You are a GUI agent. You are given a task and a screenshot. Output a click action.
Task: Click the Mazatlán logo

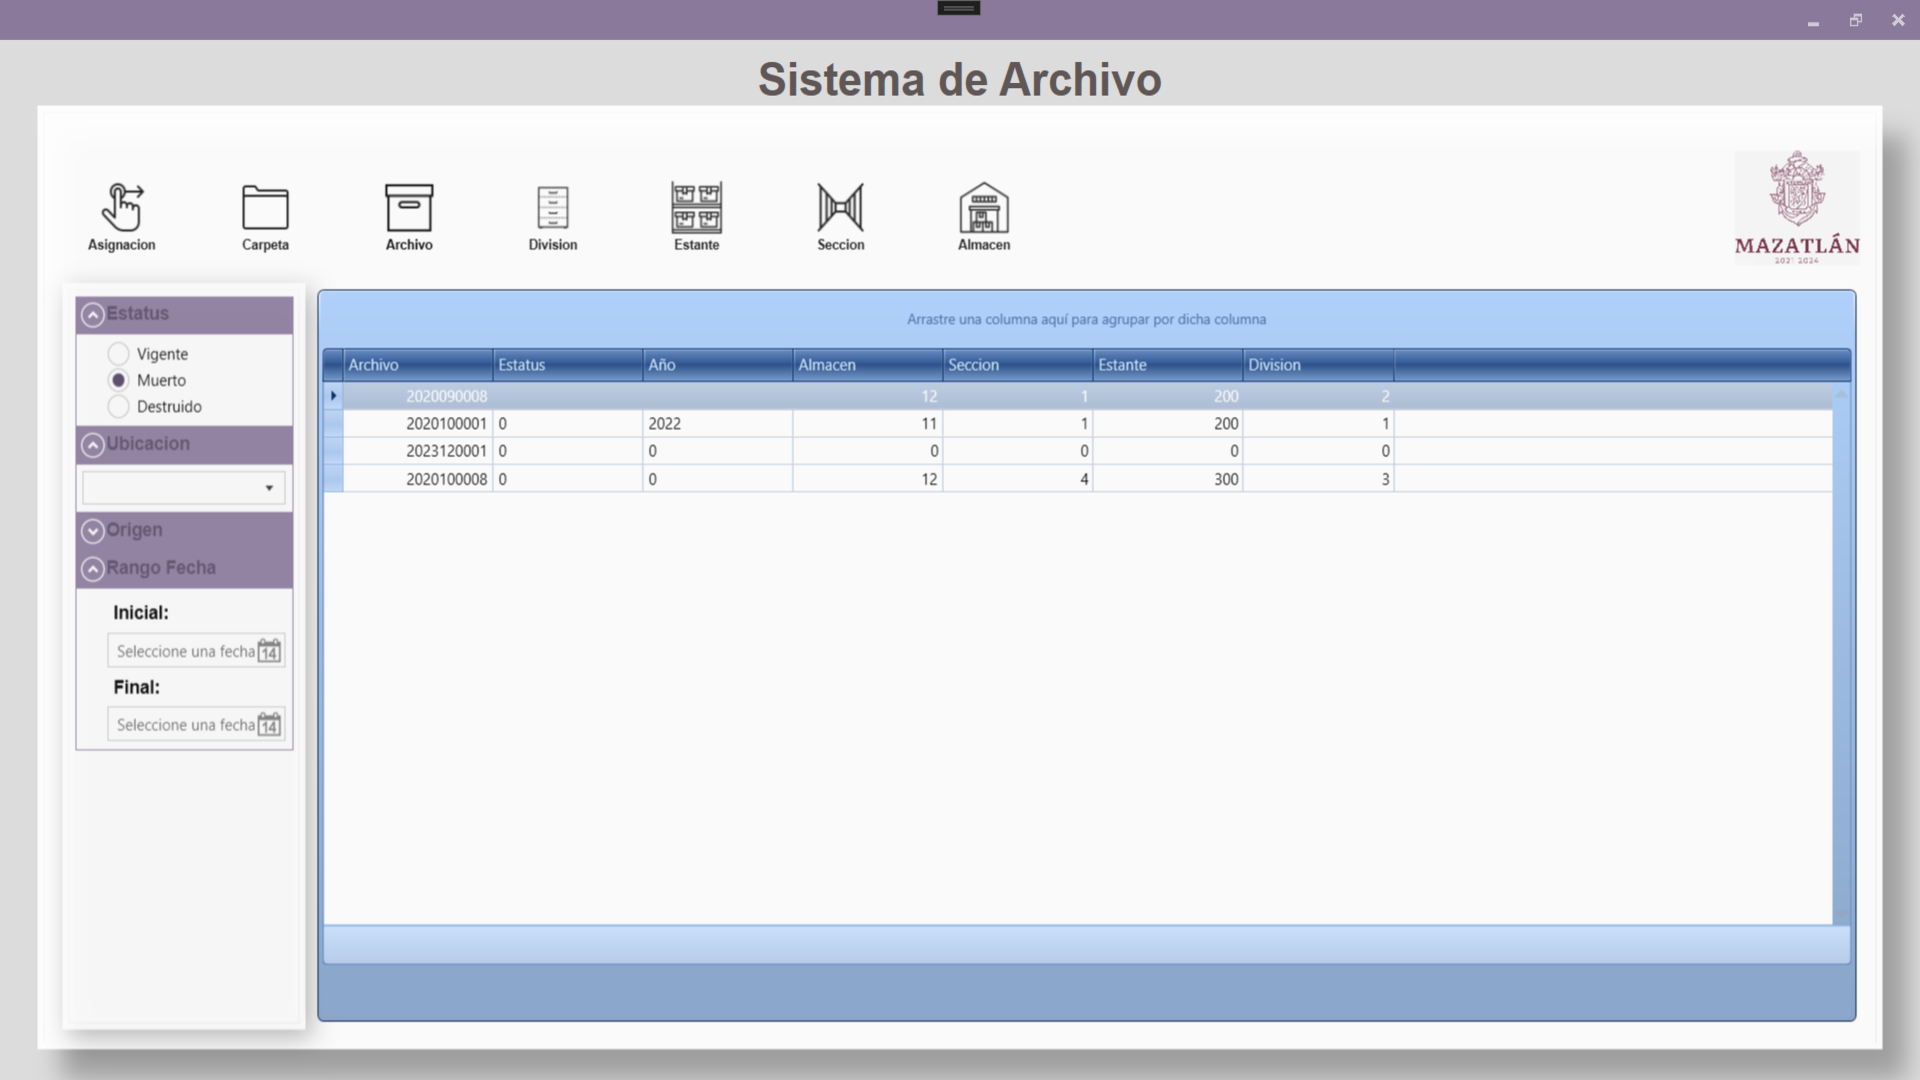[x=1796, y=205]
